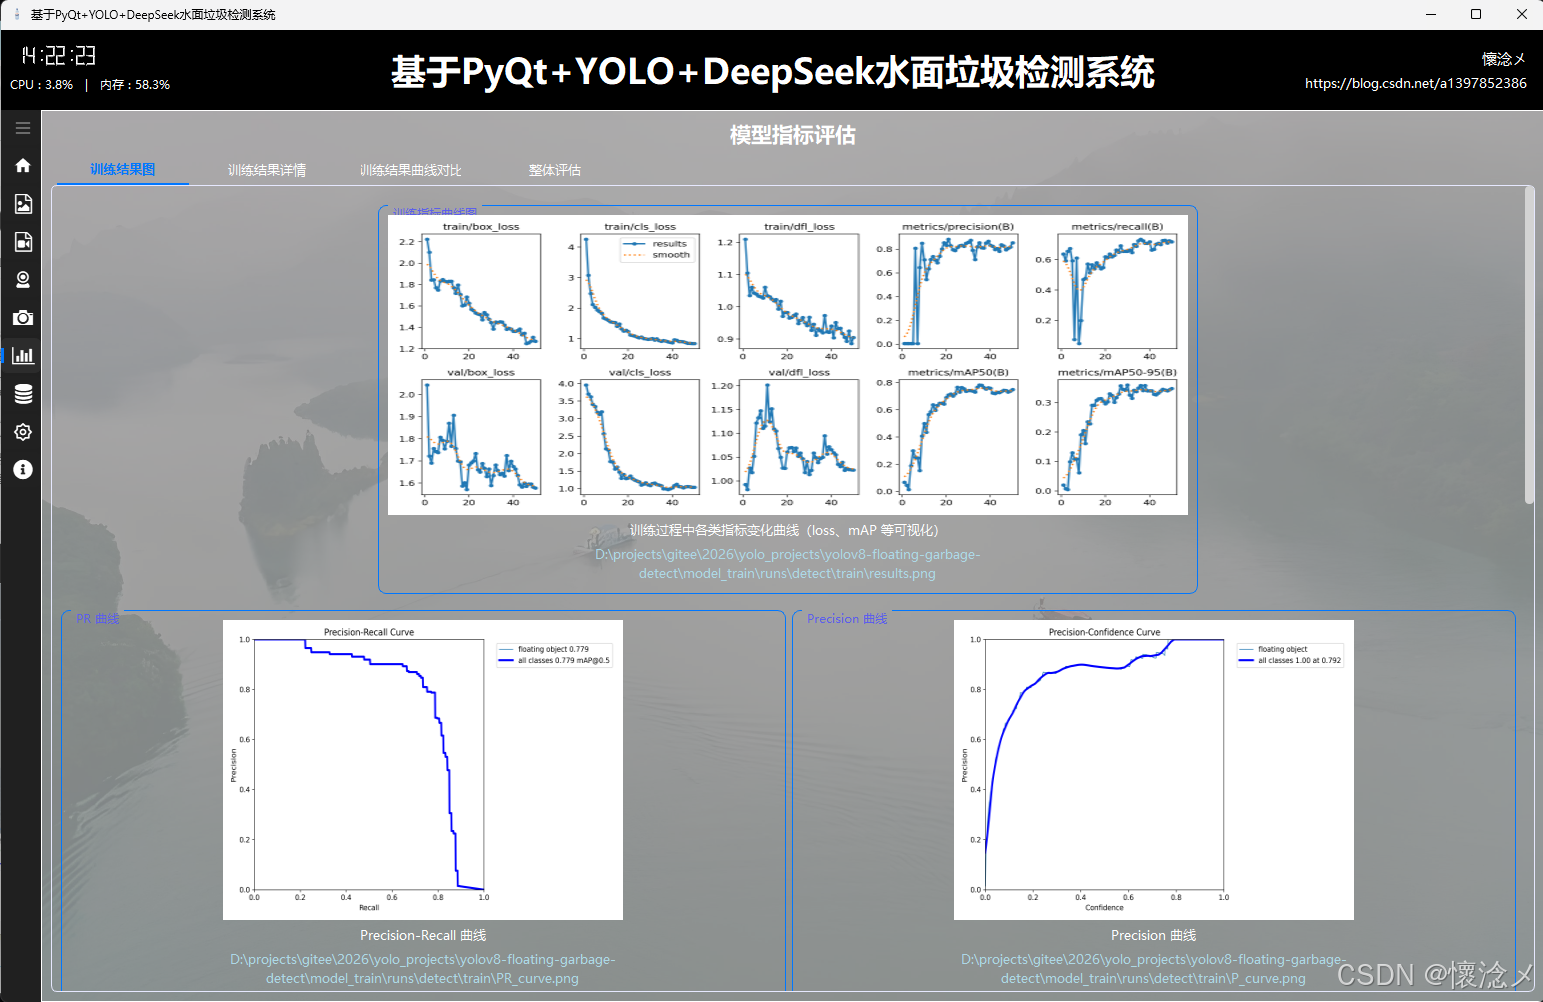Click the author name 懷淰メ in the header

1504,59
